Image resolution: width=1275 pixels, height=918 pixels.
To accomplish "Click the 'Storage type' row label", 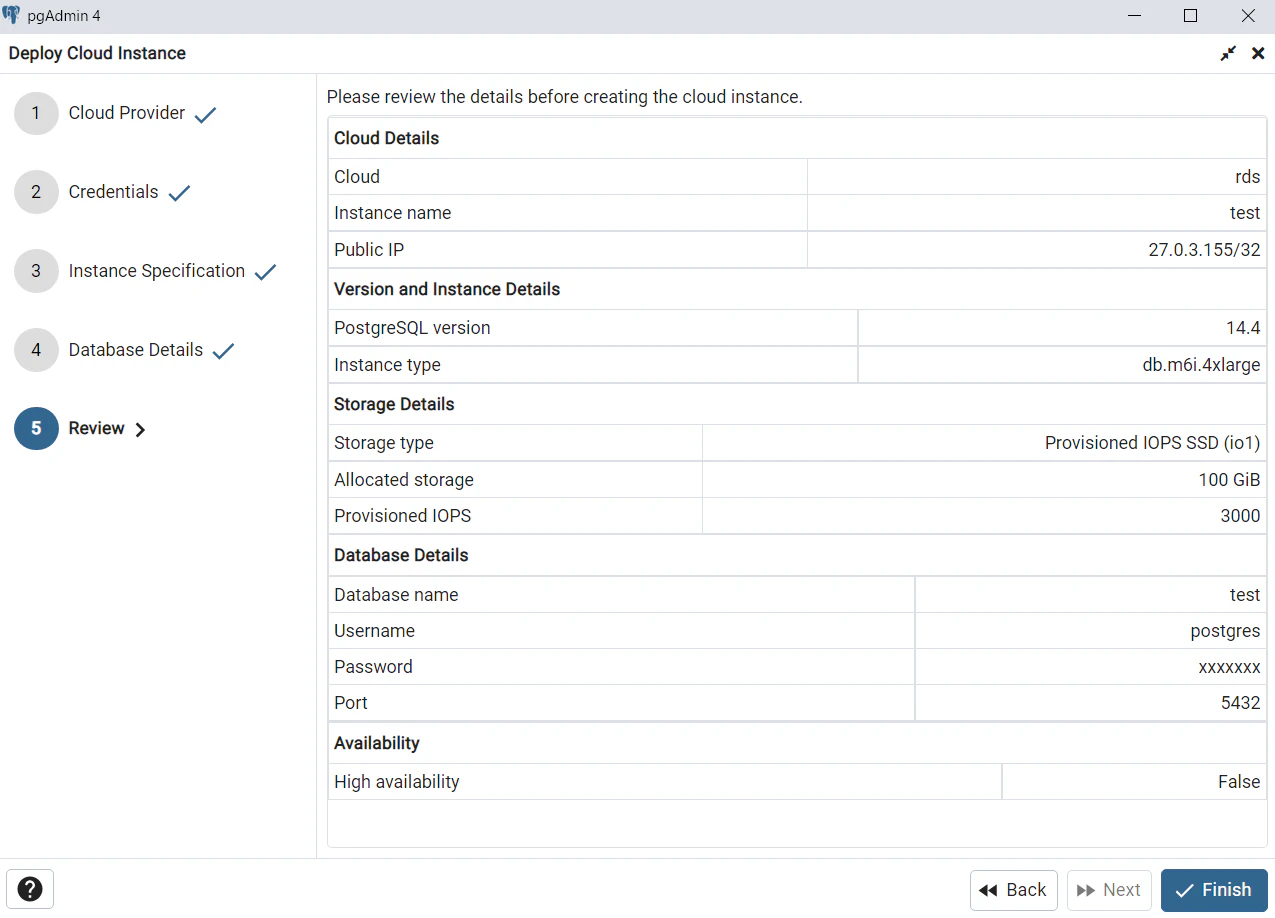I will (x=384, y=443).
